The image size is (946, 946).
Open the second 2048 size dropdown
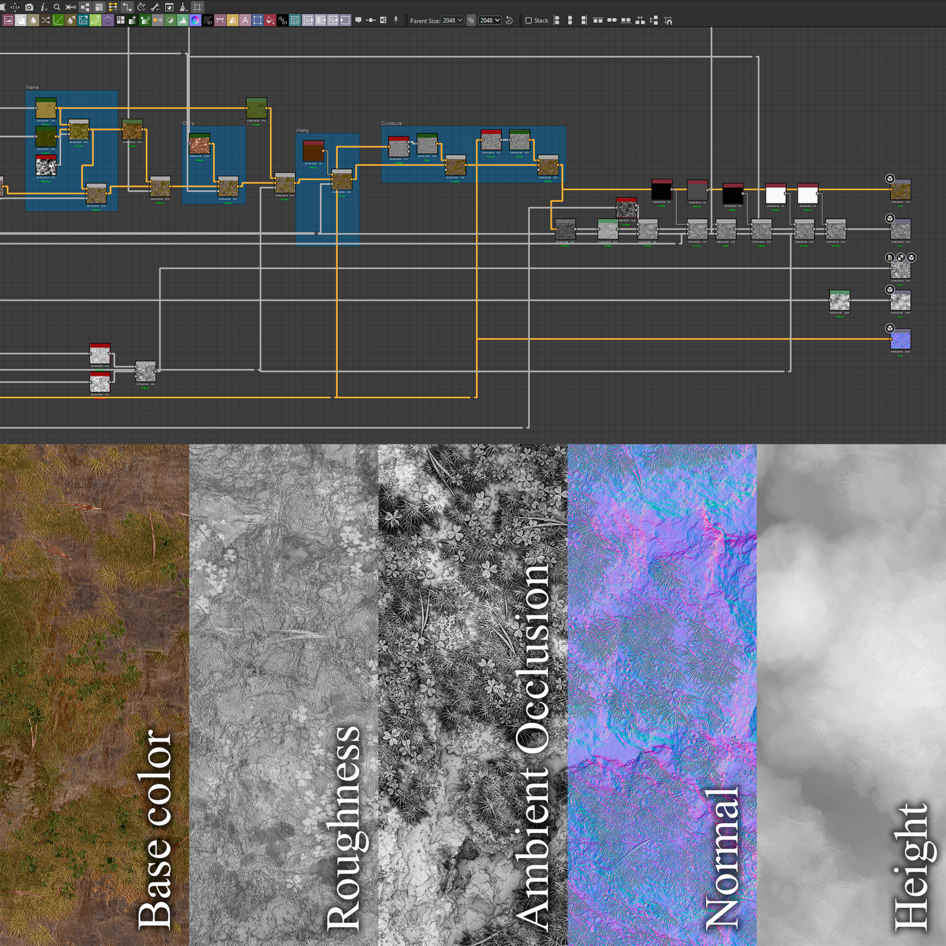tap(490, 20)
